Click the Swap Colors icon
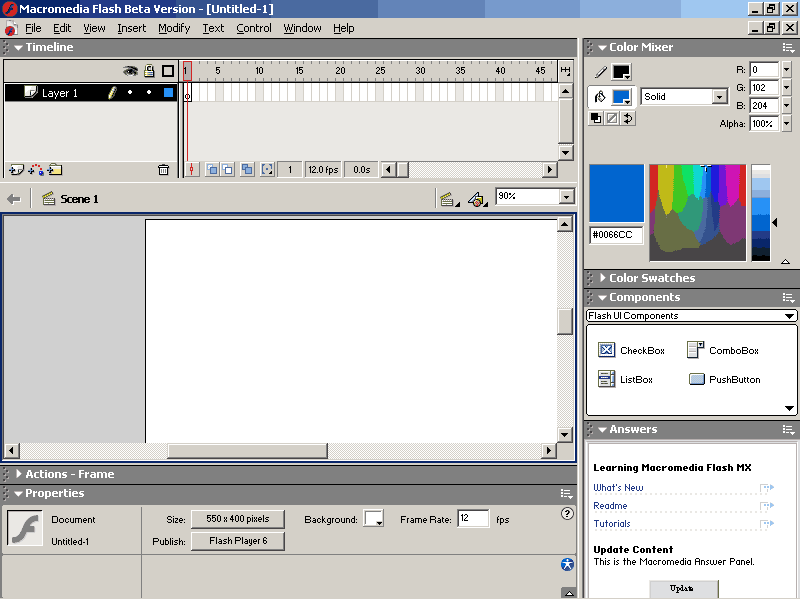 pyautogui.click(x=628, y=118)
